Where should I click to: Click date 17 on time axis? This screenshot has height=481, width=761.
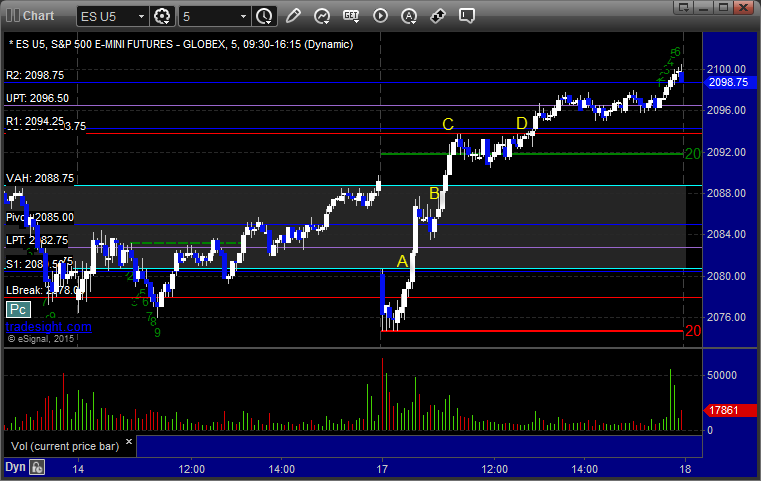point(382,469)
